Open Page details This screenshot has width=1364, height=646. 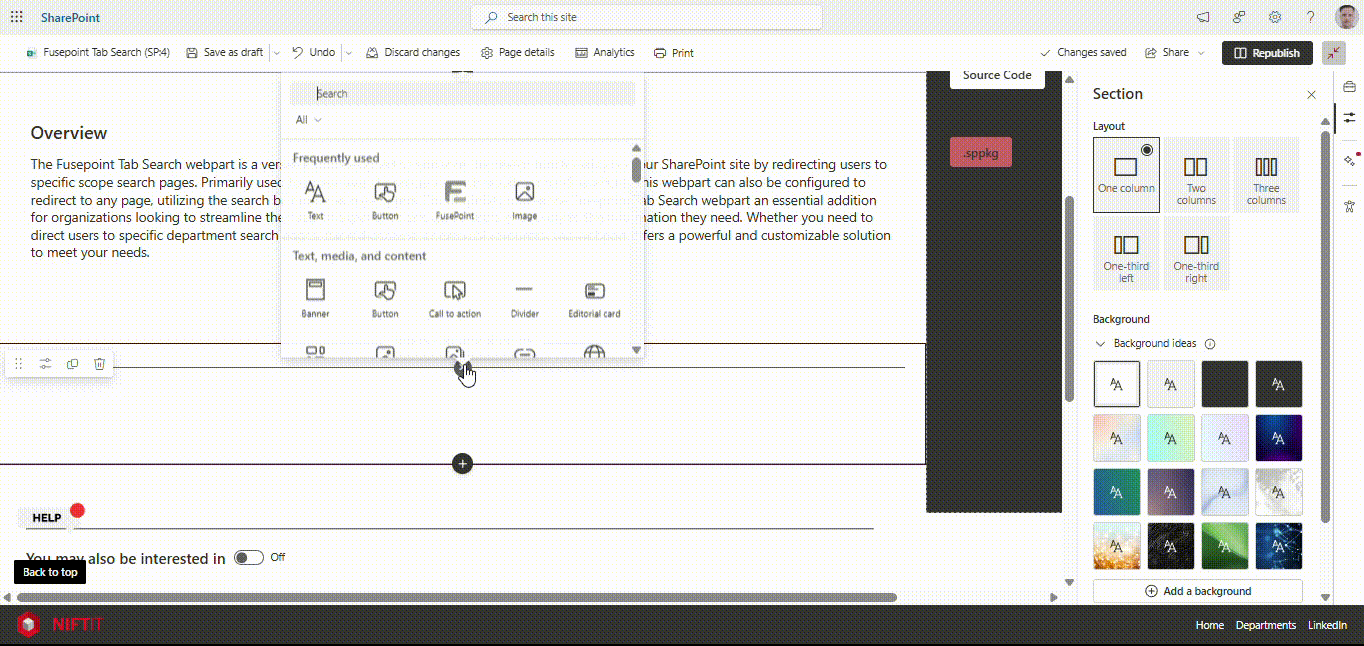(x=517, y=53)
